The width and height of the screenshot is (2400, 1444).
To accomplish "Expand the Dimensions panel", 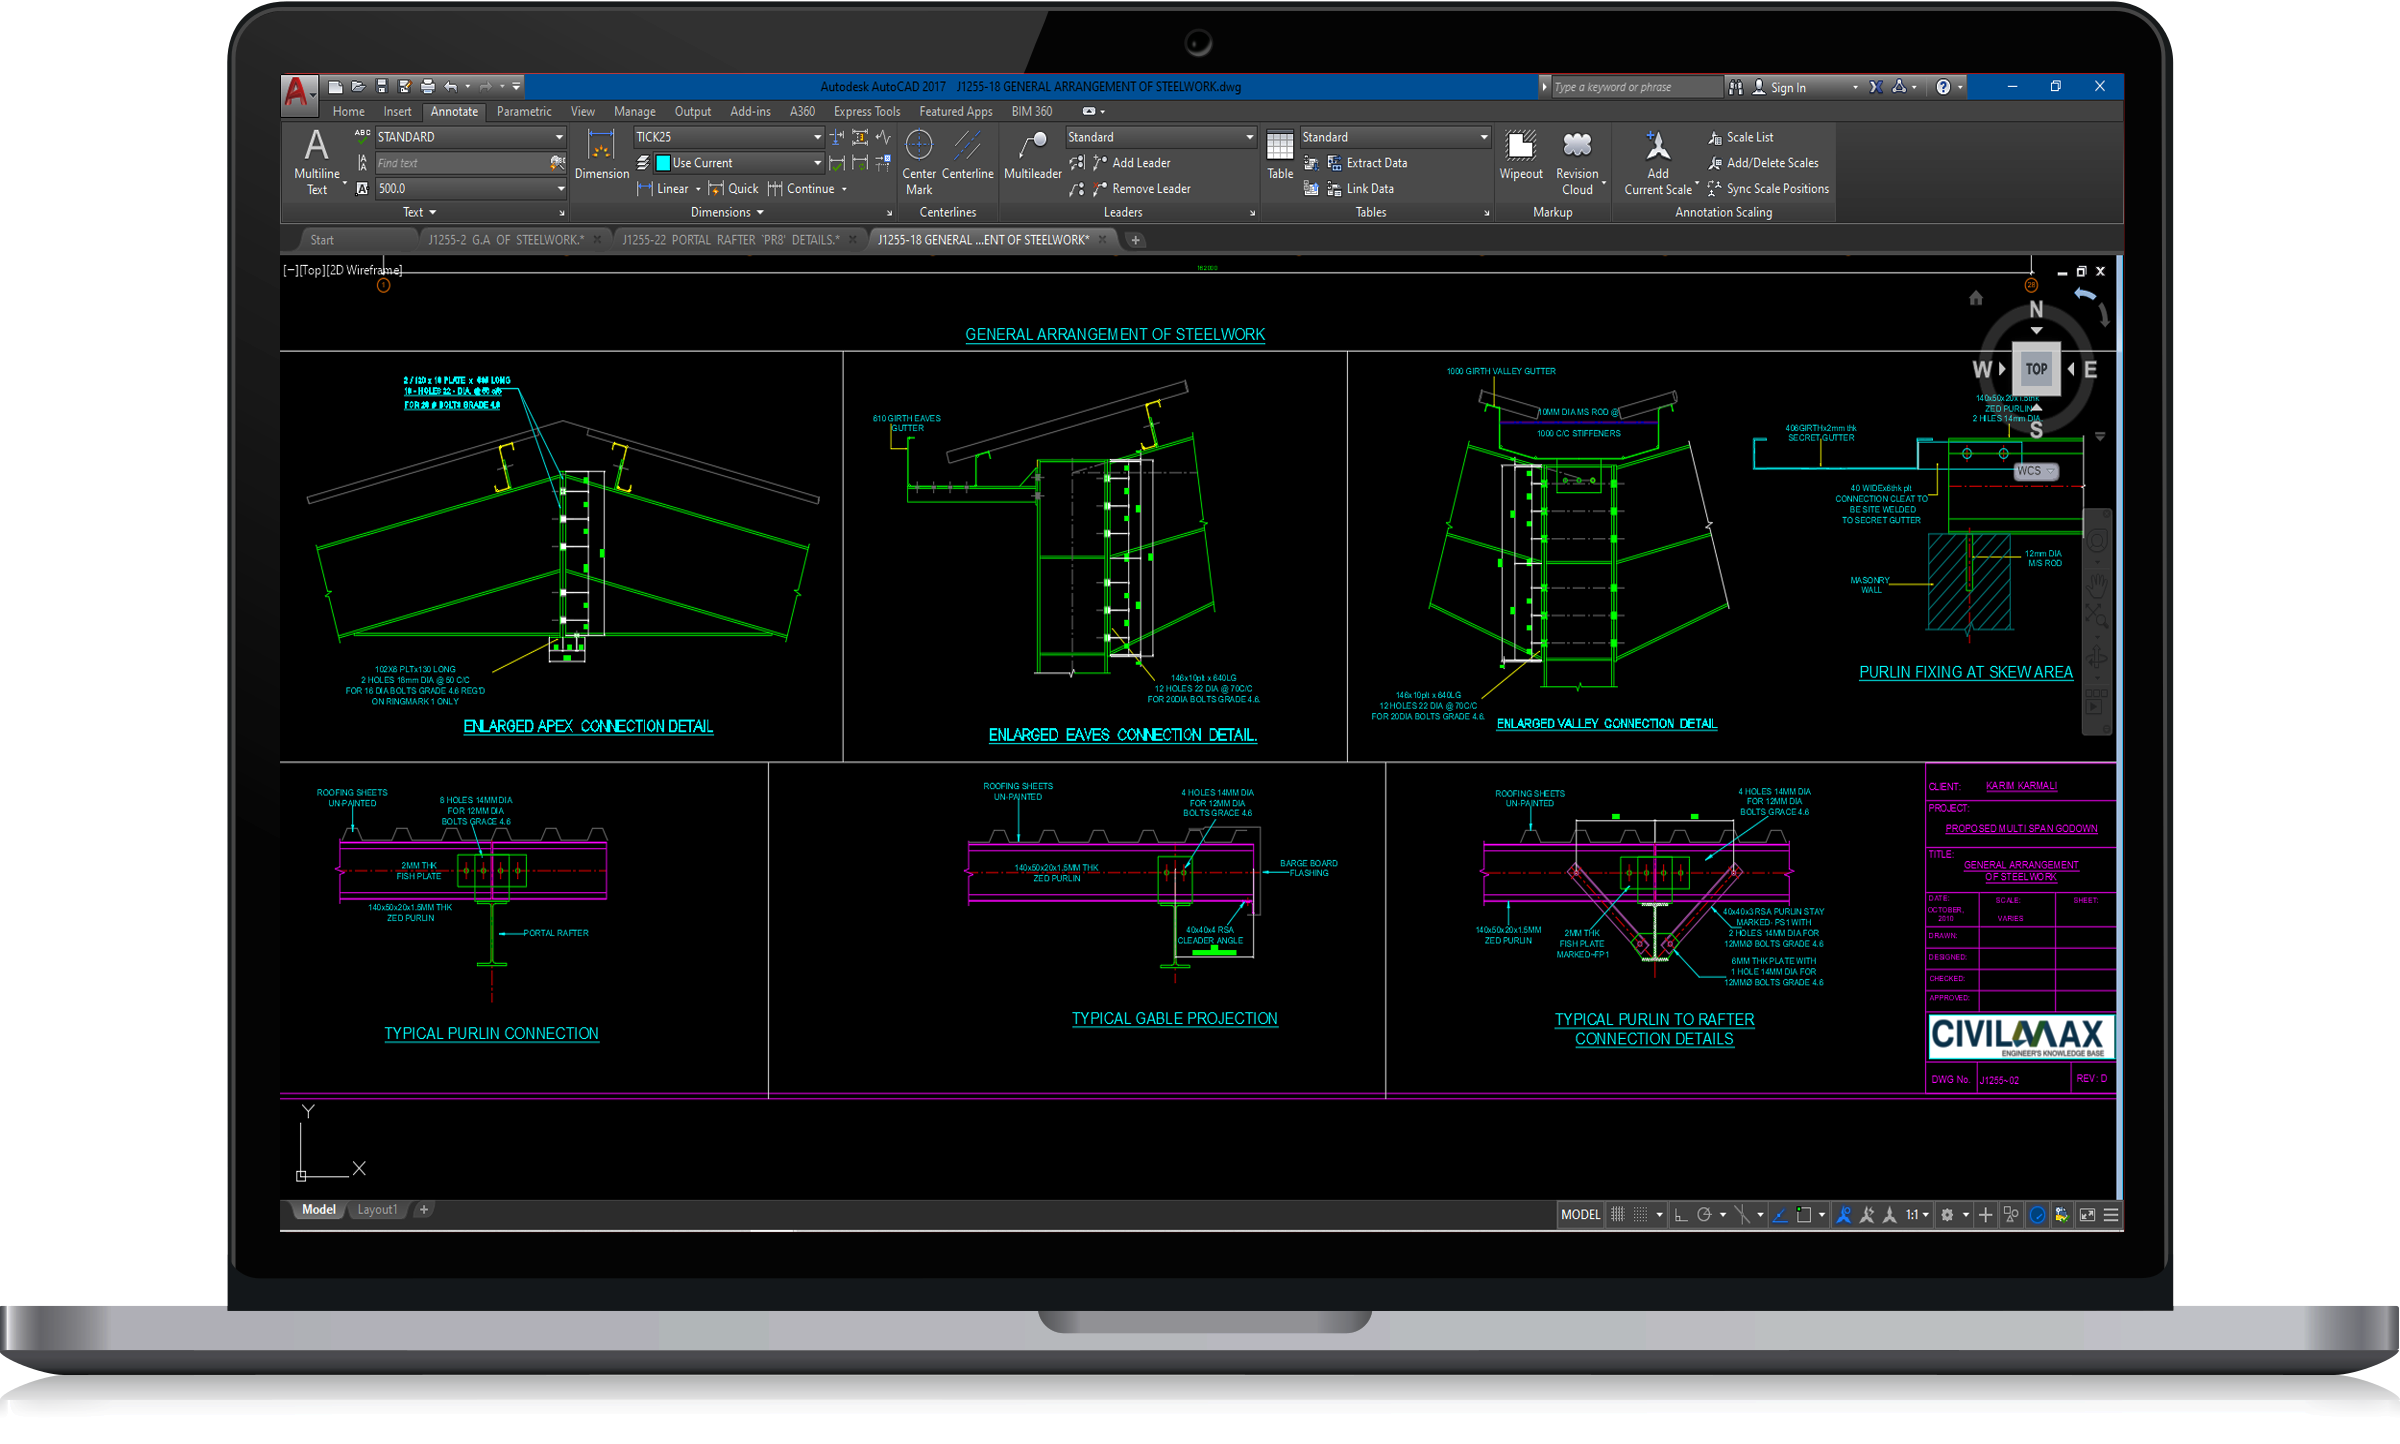I will 727,212.
